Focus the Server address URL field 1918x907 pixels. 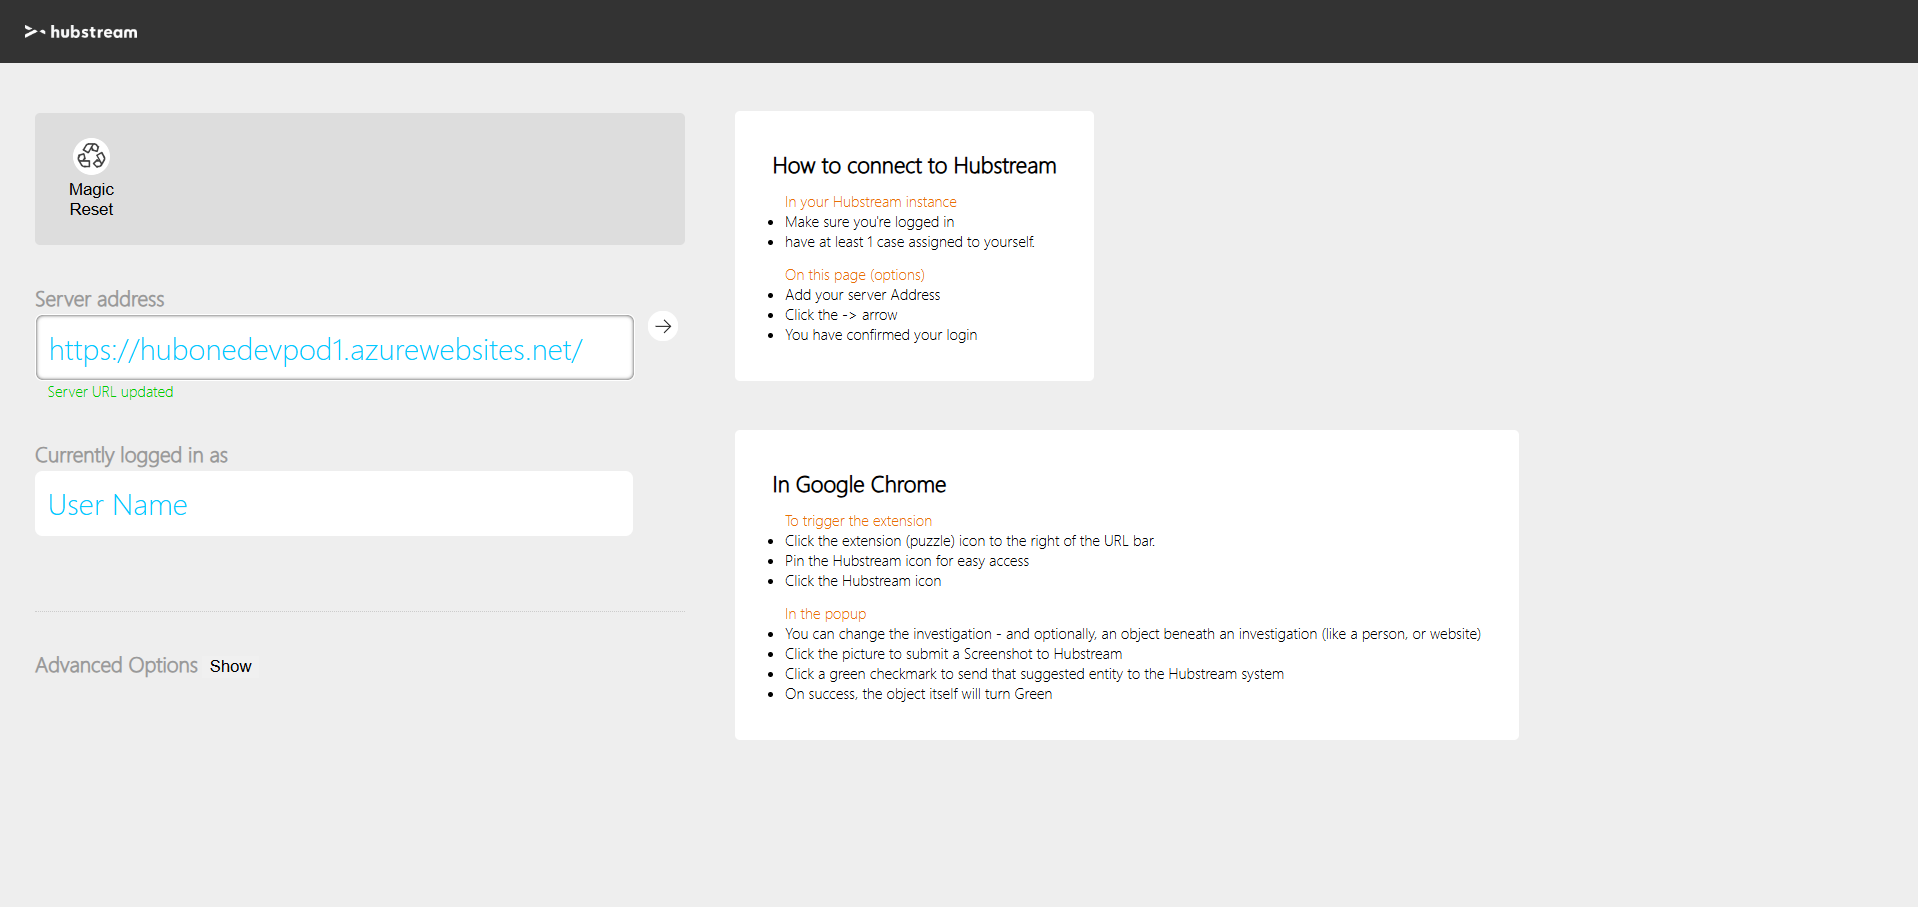coord(334,348)
